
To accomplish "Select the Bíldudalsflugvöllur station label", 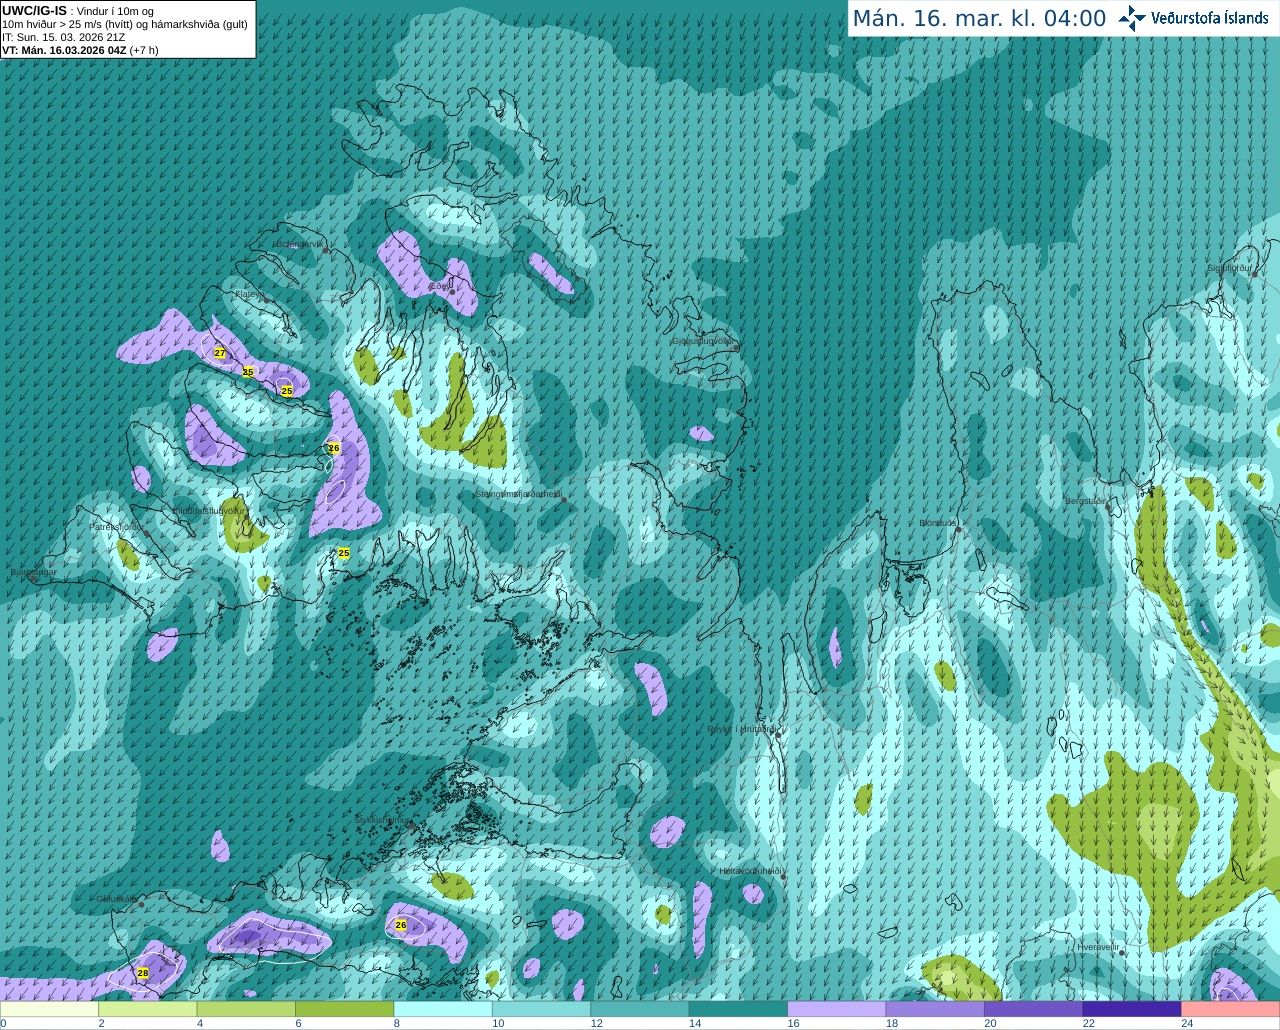I will point(209,510).
